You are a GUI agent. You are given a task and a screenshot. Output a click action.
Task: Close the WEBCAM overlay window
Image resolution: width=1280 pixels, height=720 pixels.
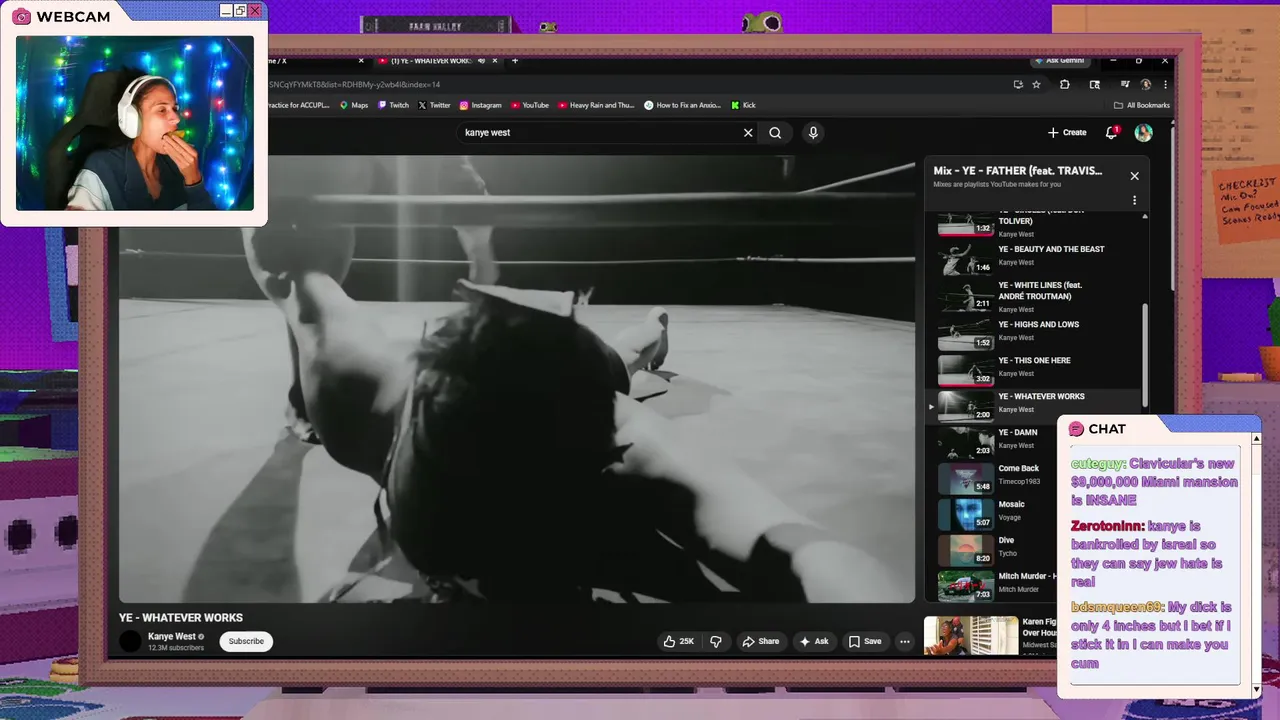coord(255,11)
